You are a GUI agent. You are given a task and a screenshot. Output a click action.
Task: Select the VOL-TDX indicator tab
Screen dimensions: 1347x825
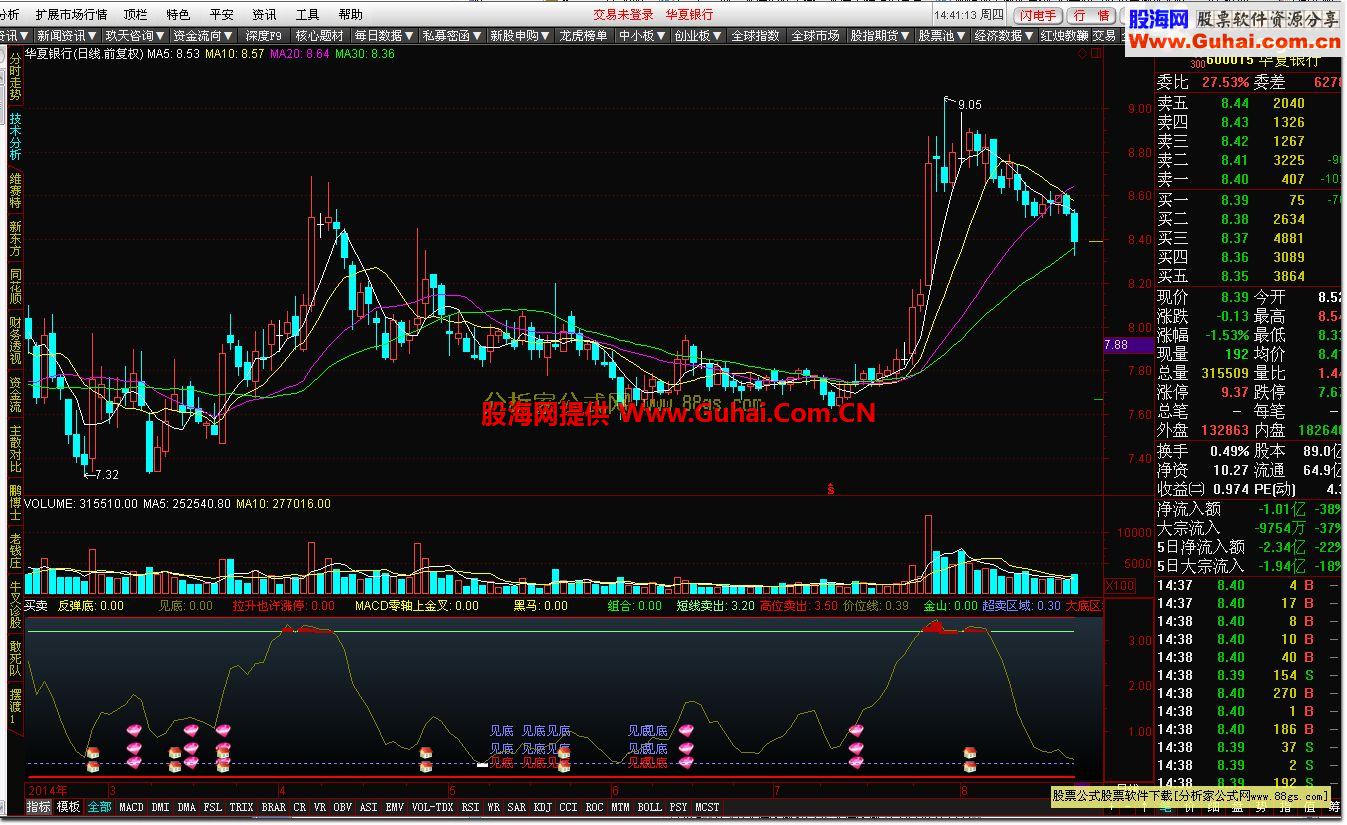coord(432,806)
